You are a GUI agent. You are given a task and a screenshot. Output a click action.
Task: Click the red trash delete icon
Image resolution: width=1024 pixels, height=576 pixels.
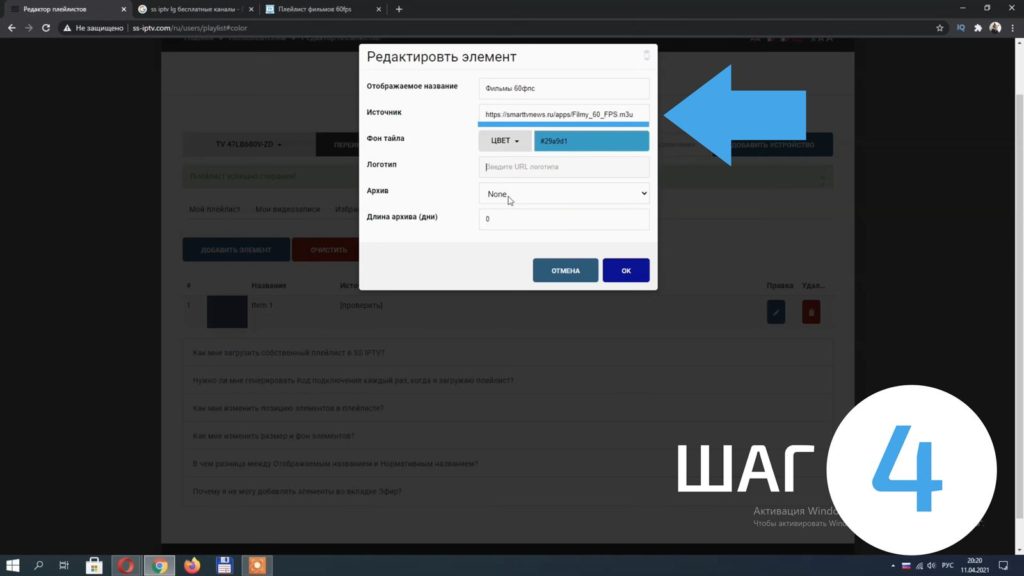(x=811, y=312)
